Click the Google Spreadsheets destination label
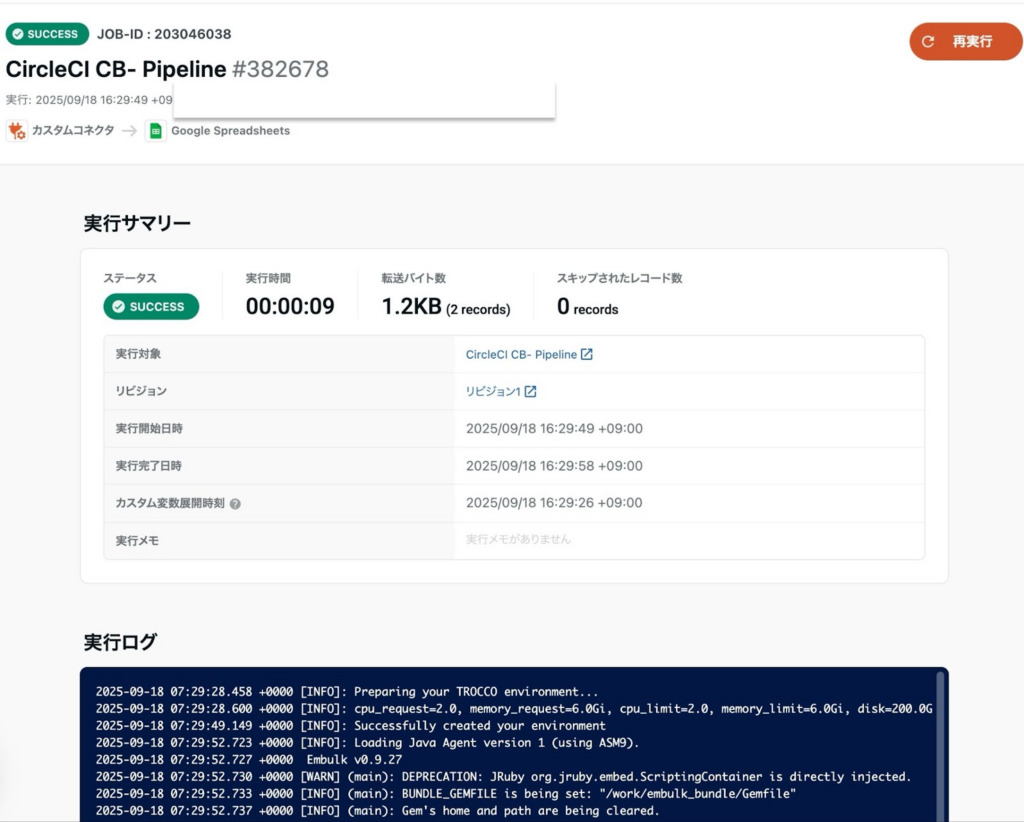This screenshot has width=1024, height=822. (x=230, y=131)
